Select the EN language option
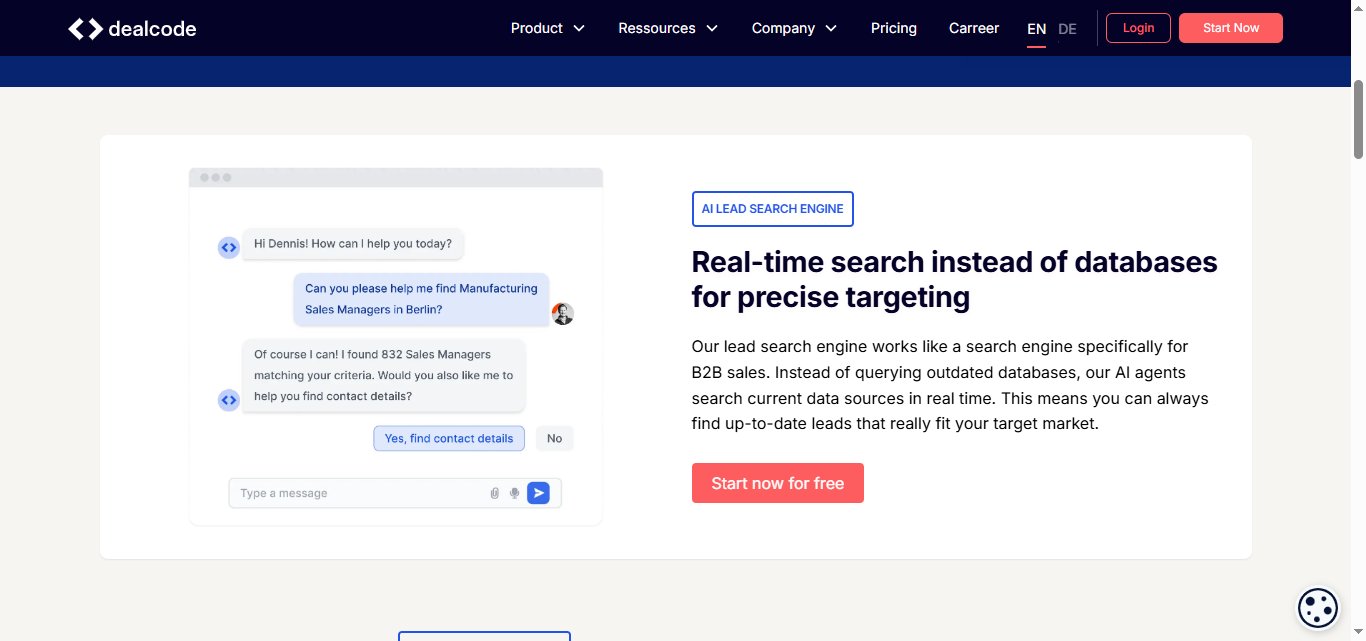This screenshot has width=1366, height=641. [x=1036, y=29]
